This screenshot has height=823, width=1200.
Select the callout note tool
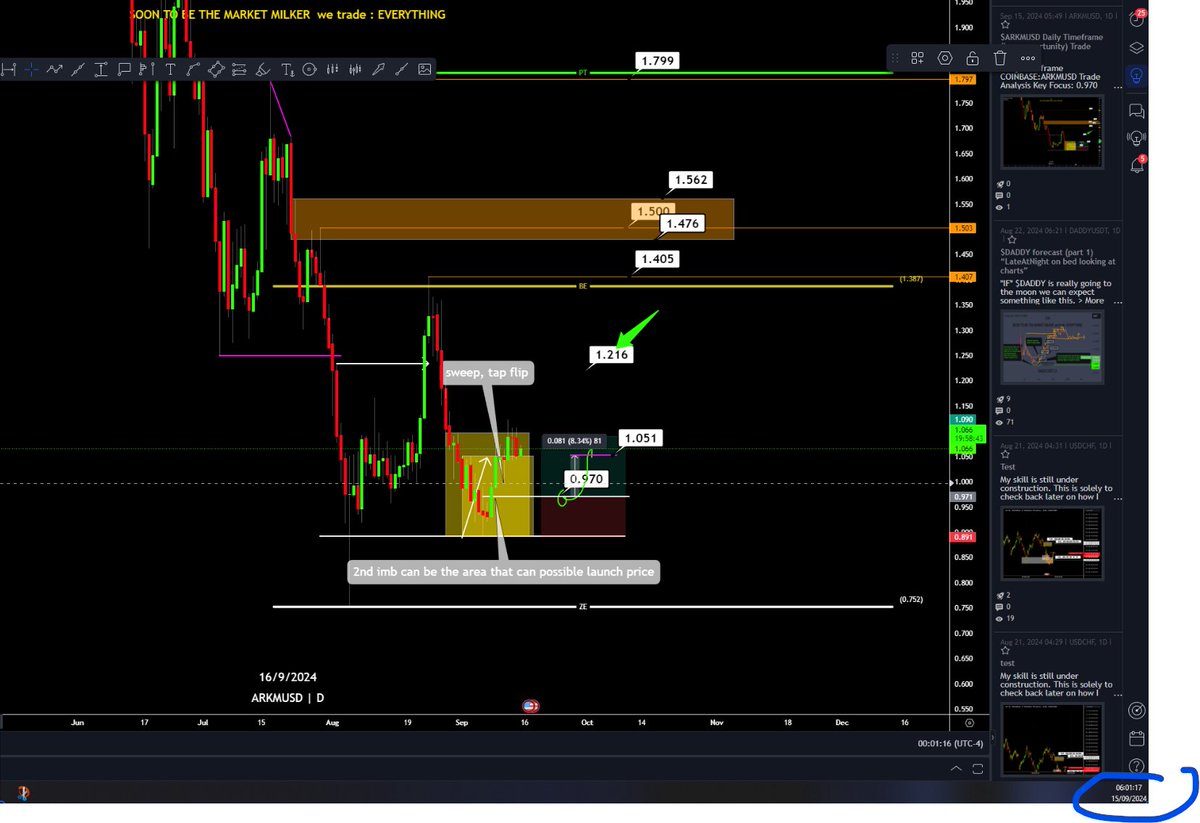124,69
